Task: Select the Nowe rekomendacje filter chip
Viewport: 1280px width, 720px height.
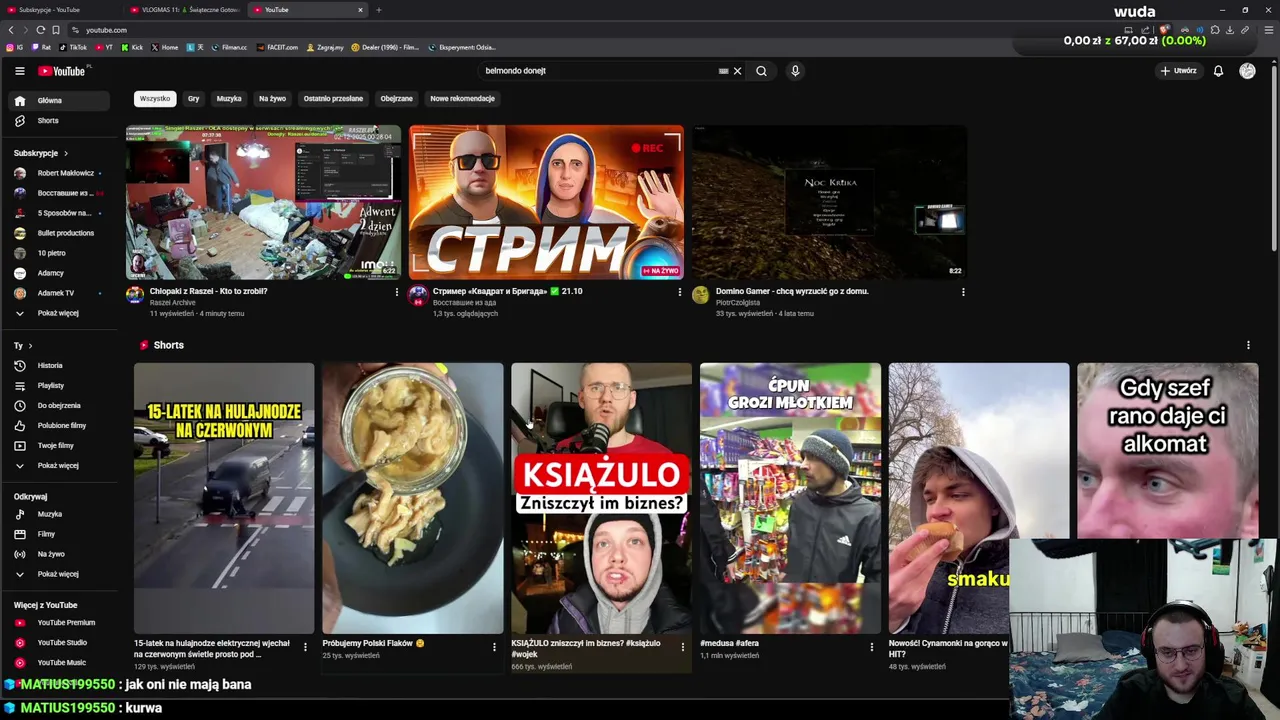Action: click(462, 98)
